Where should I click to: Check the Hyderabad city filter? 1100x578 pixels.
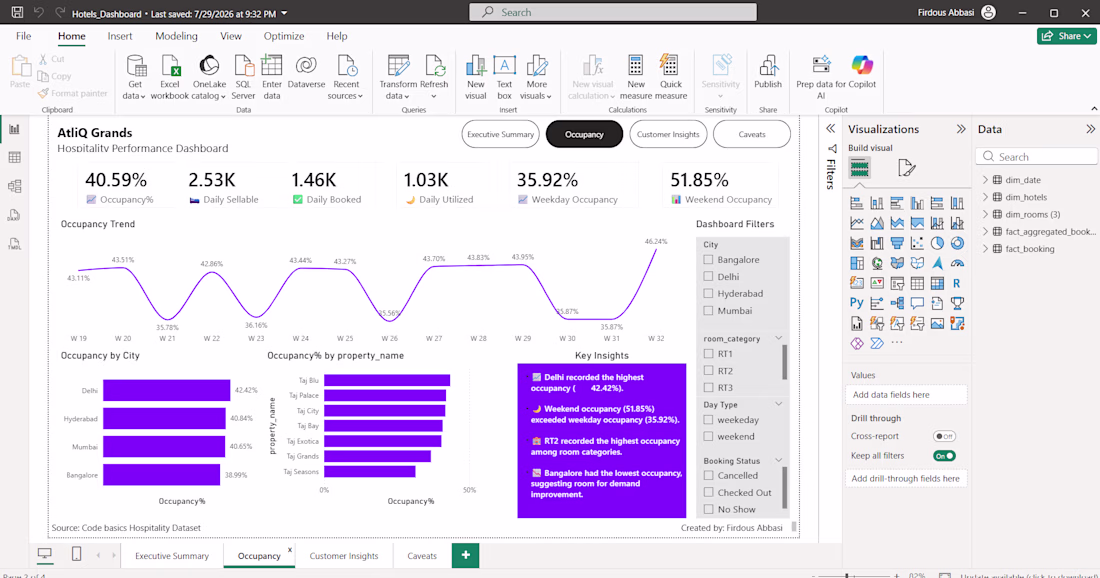coord(708,293)
